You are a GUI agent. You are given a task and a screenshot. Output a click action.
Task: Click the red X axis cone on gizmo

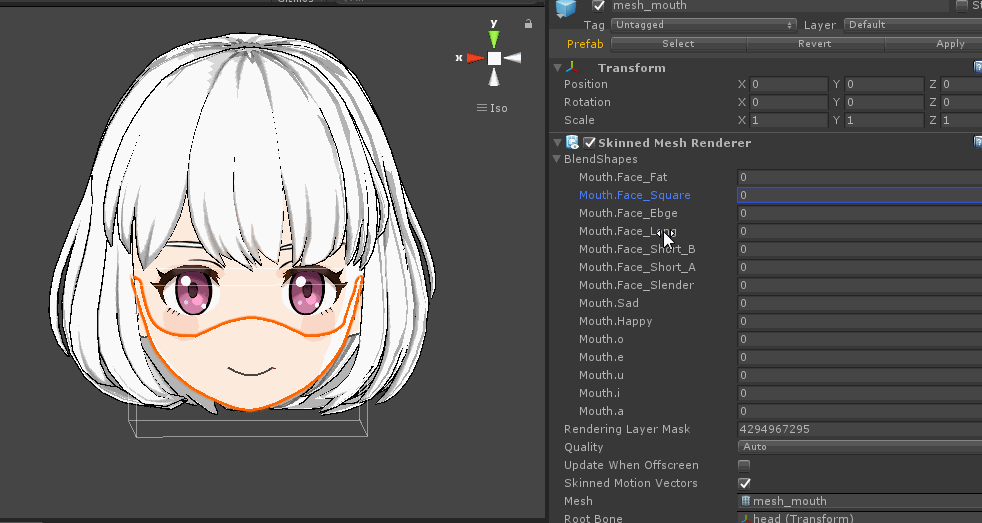(x=475, y=58)
